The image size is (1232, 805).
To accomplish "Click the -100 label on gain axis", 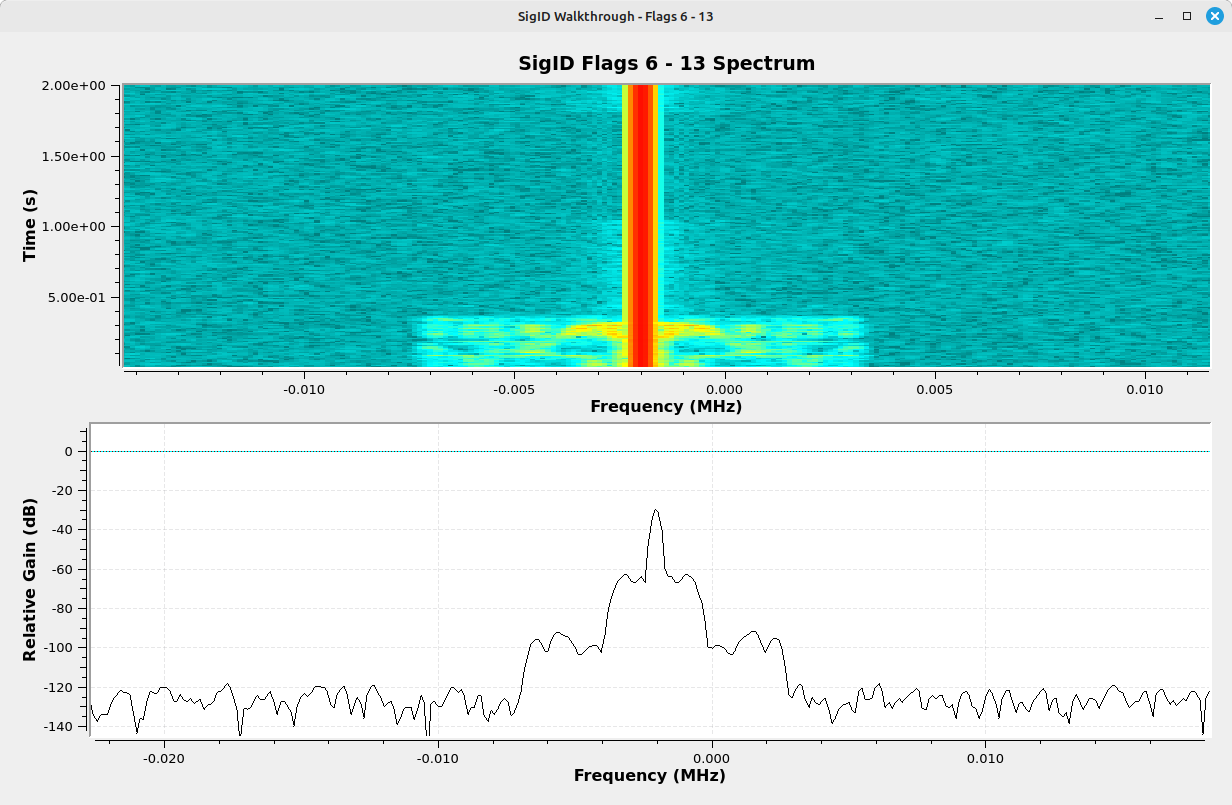I will (64, 648).
